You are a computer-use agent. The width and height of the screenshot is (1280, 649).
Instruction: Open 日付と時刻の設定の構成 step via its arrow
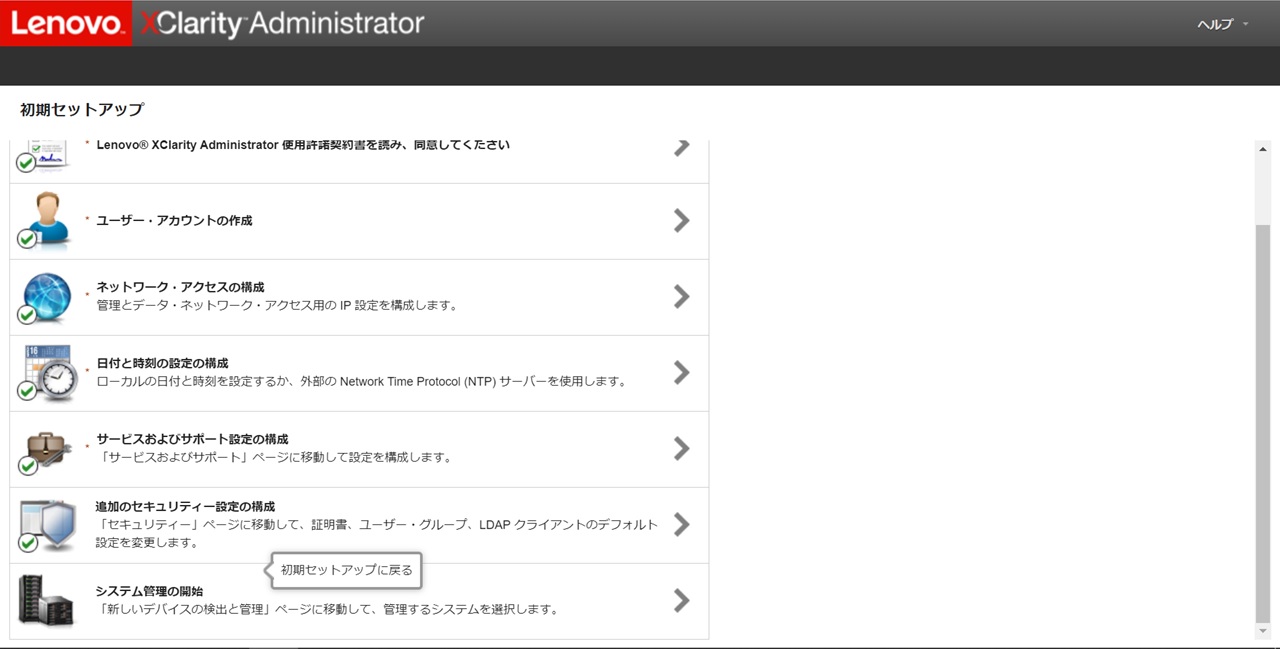682,372
